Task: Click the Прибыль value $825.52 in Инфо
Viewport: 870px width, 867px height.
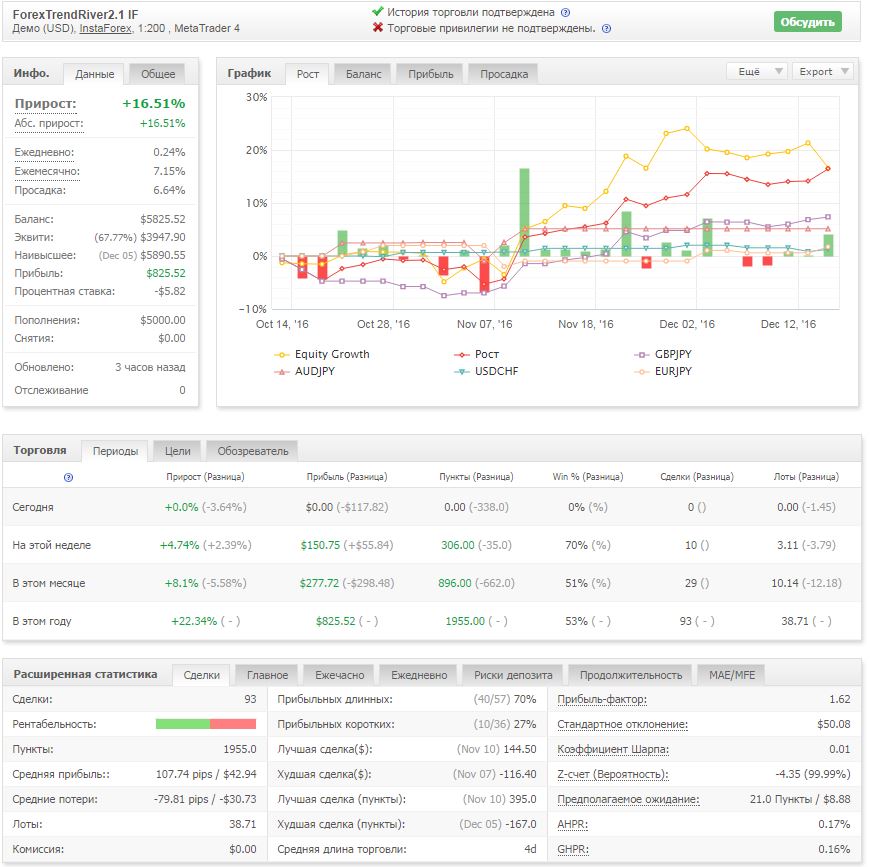Action: (166, 273)
